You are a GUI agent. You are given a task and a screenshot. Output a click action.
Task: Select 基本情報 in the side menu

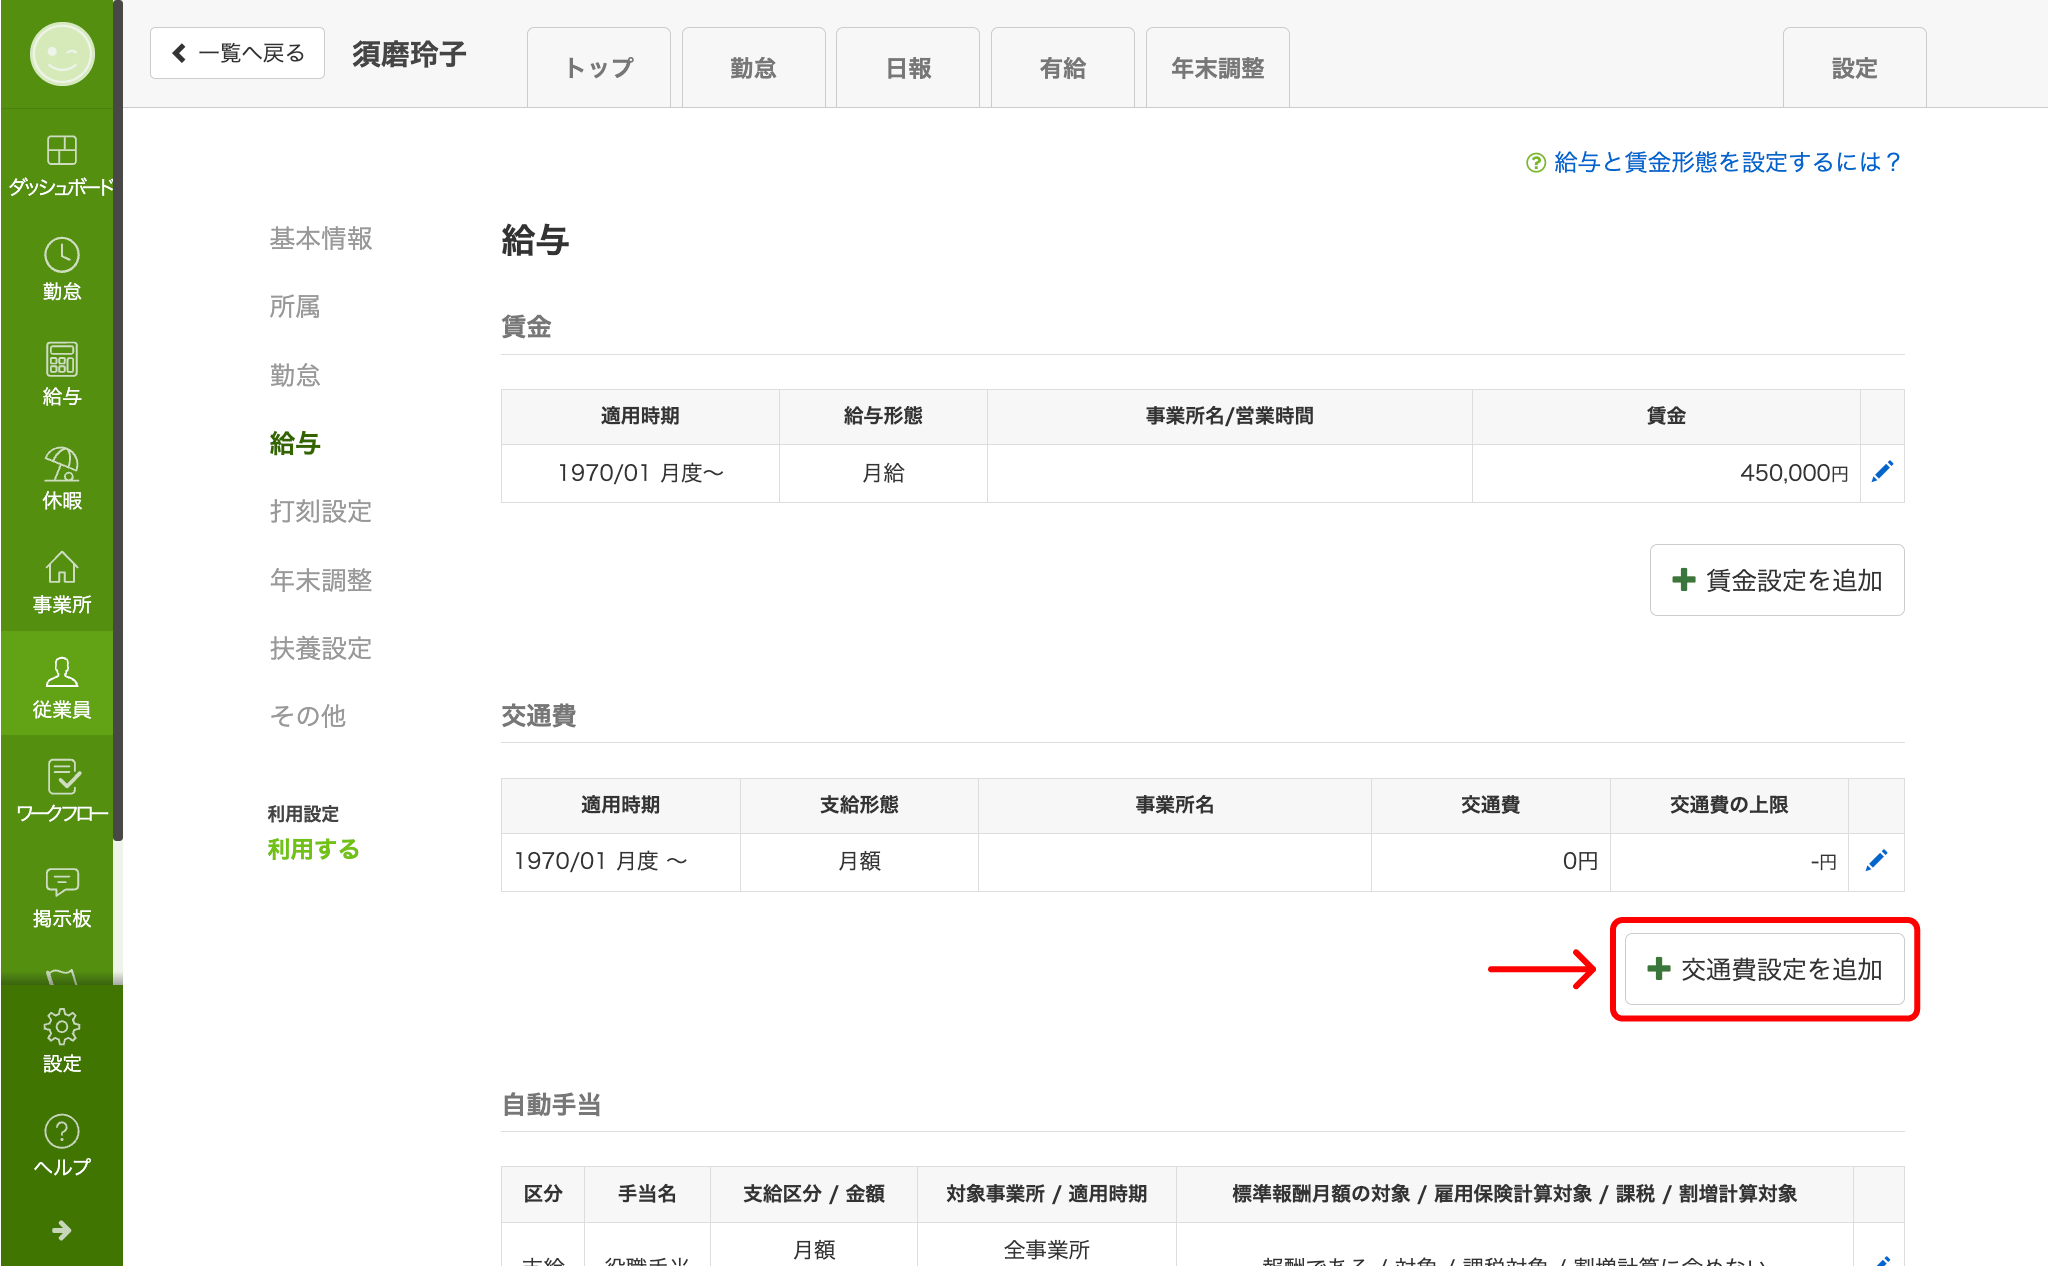[x=321, y=238]
